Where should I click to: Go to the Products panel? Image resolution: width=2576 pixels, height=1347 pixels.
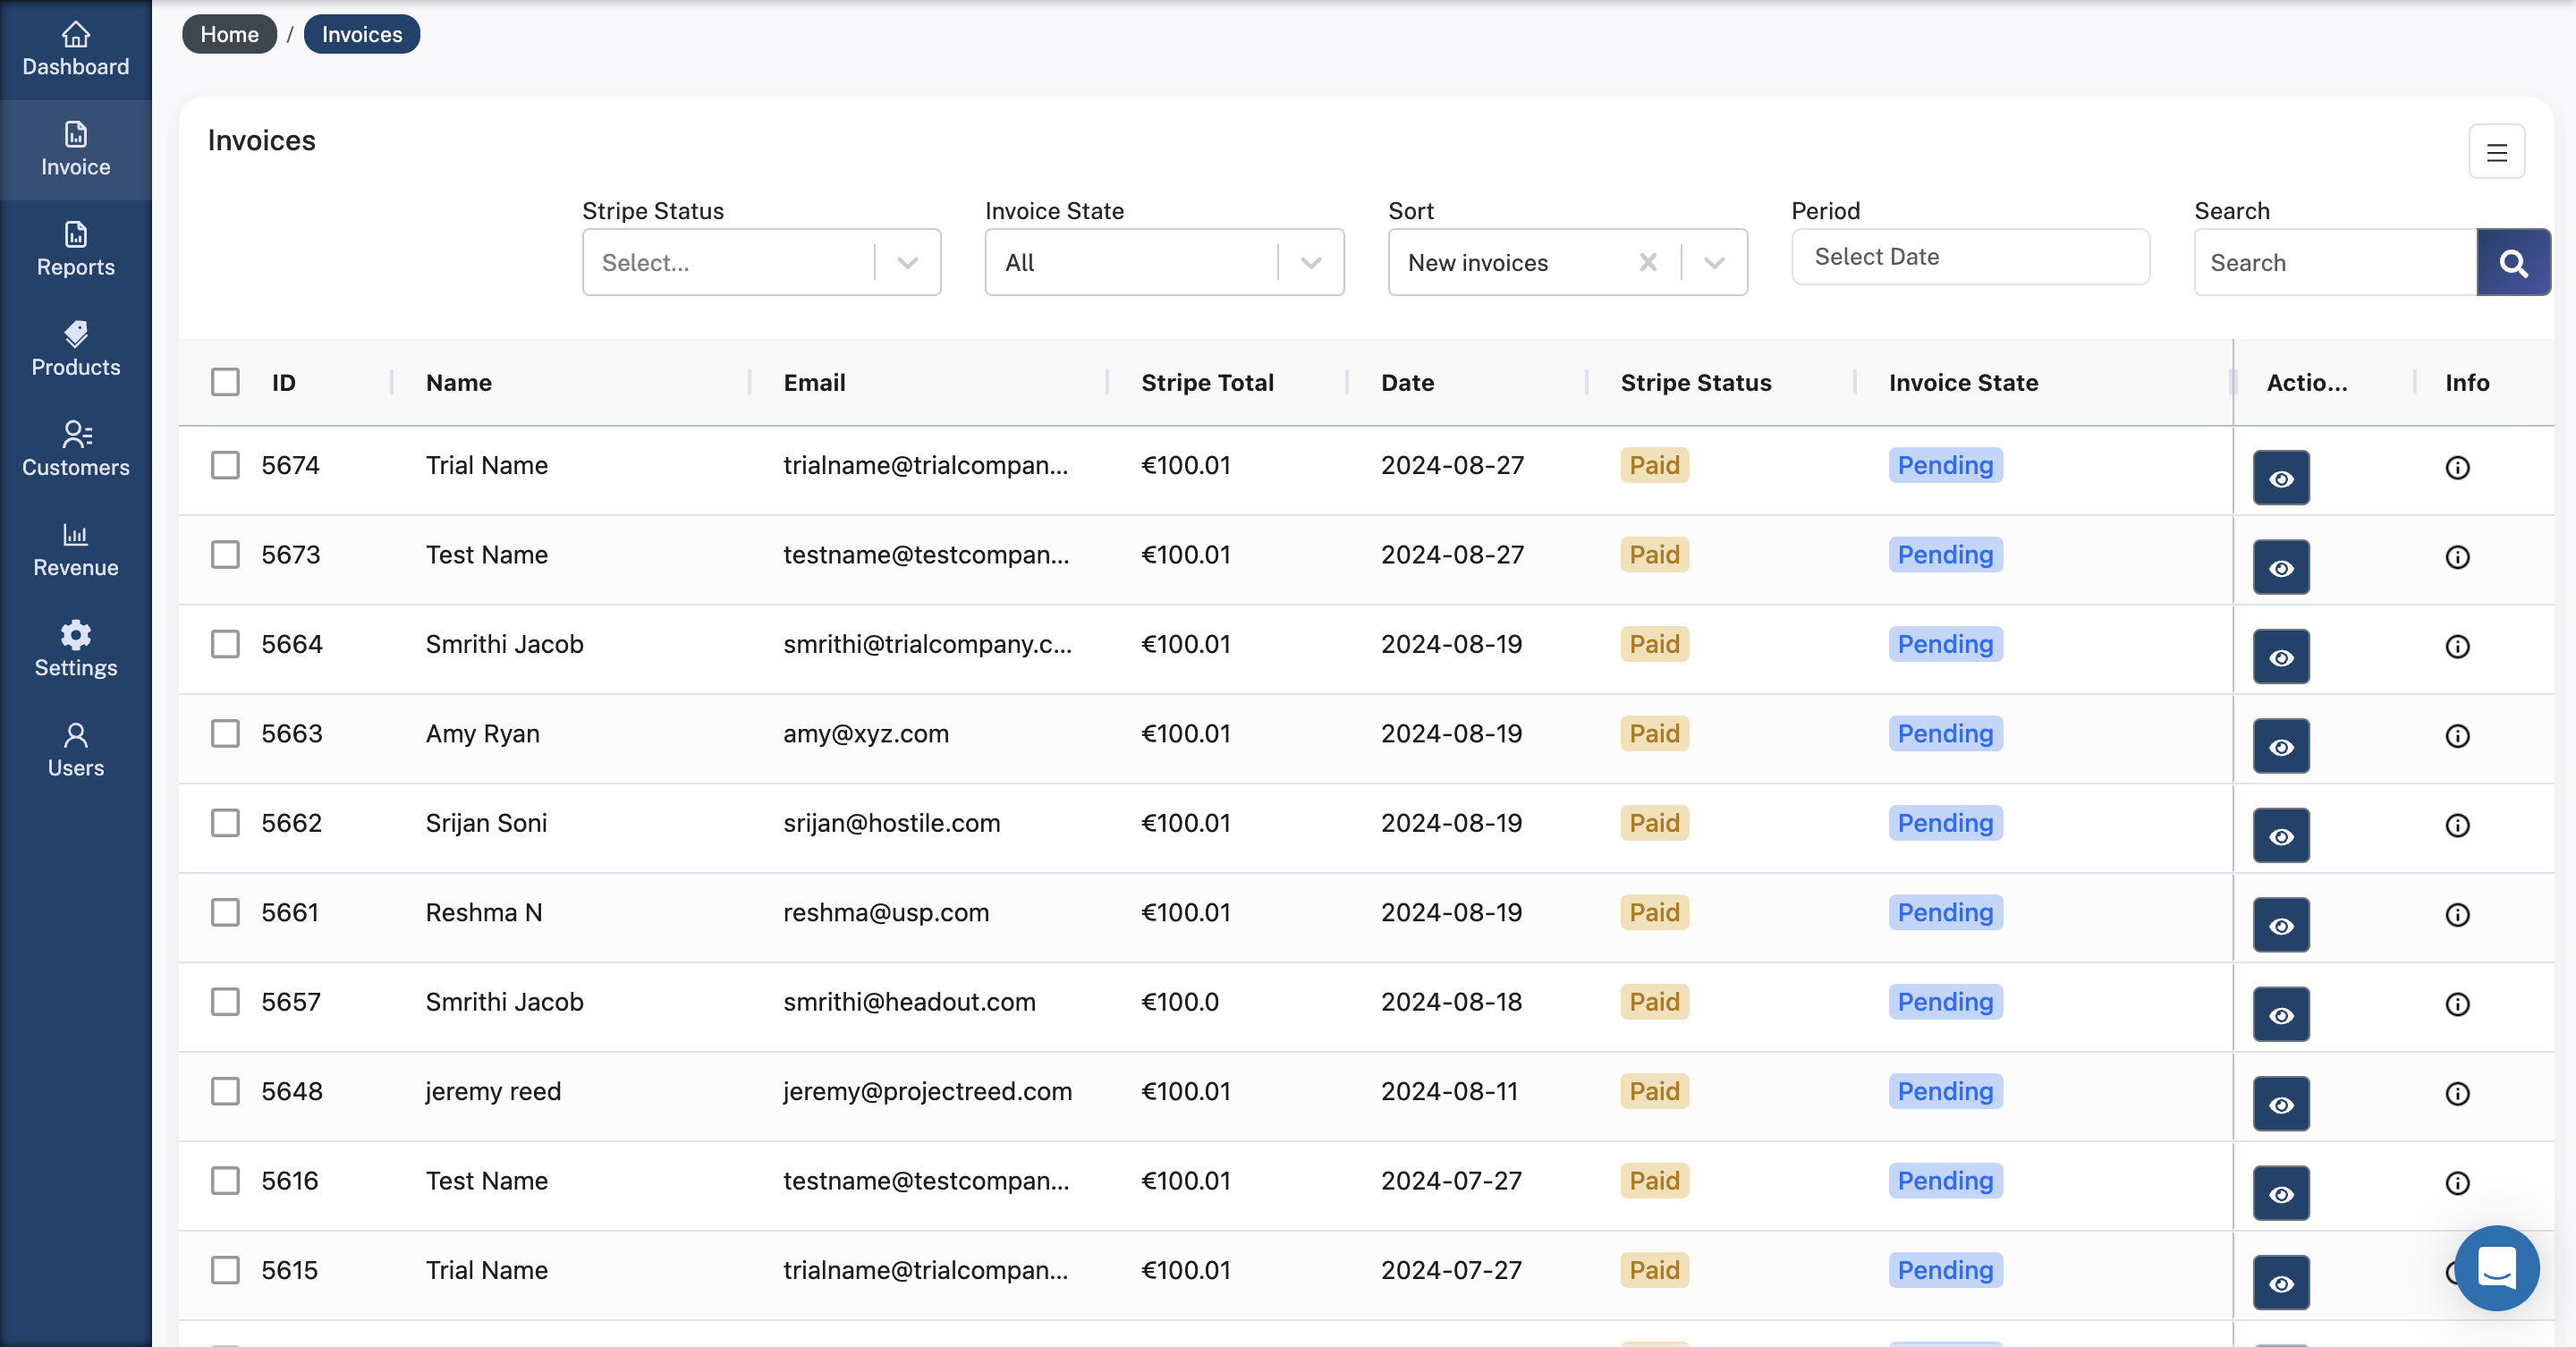click(75, 348)
